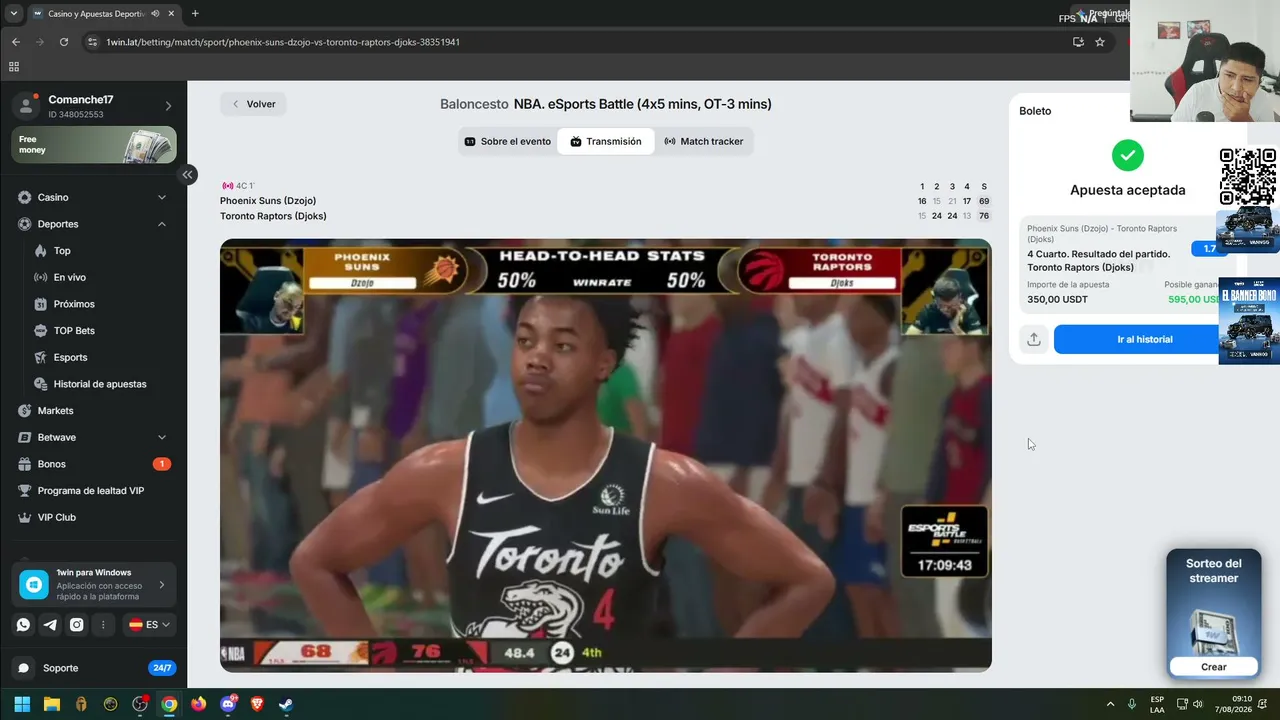Open Brave browser from the taskbar
Image resolution: width=1280 pixels, height=720 pixels.
click(x=257, y=704)
